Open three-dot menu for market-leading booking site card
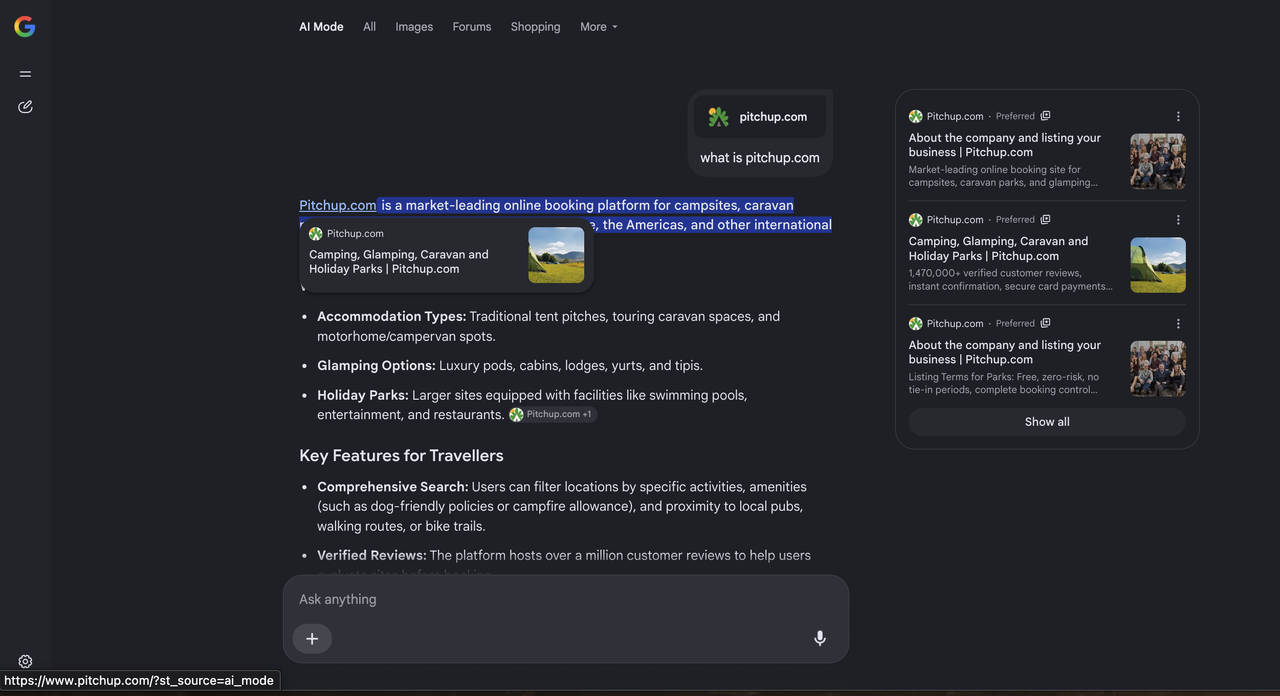This screenshot has width=1280, height=696. point(1178,116)
